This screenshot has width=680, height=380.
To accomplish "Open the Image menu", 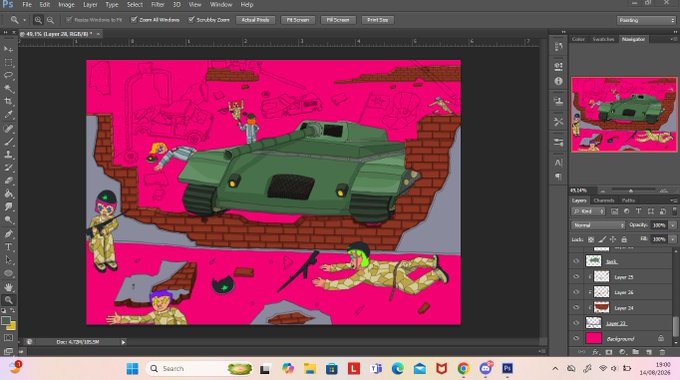I will click(66, 5).
